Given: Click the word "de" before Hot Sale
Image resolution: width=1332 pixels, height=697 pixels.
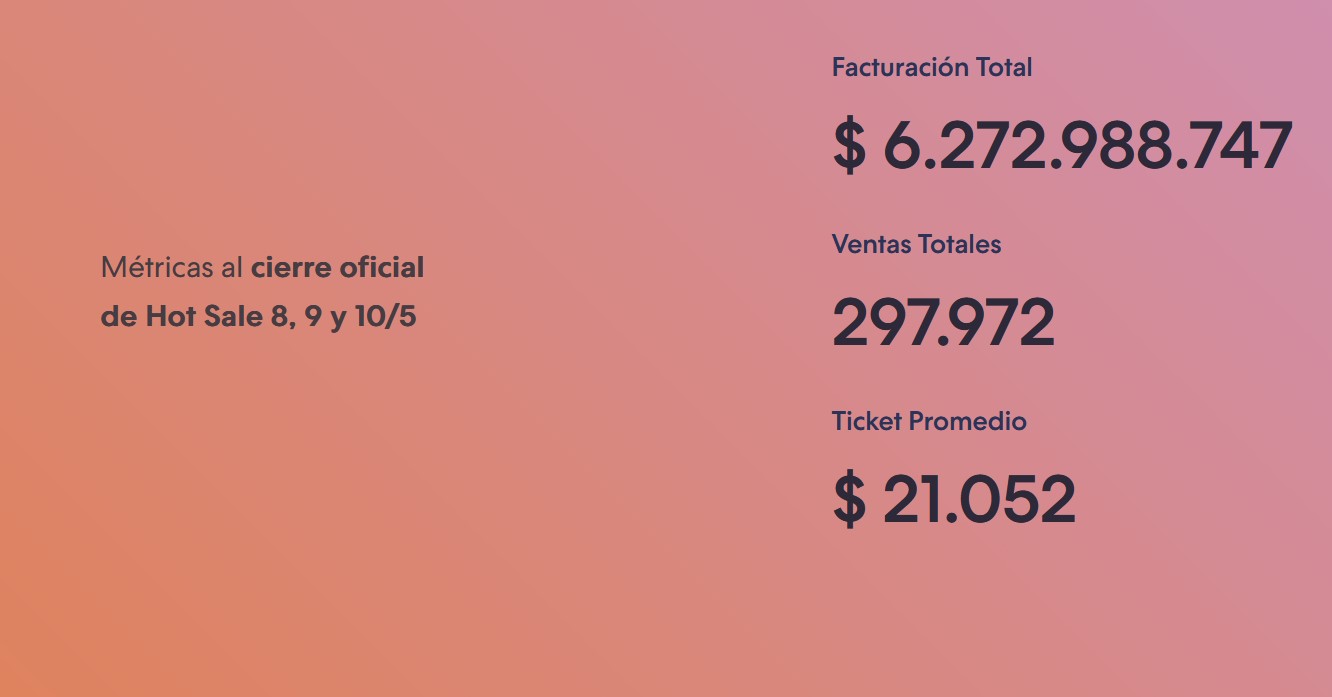Looking at the screenshot, I should click(x=119, y=317).
